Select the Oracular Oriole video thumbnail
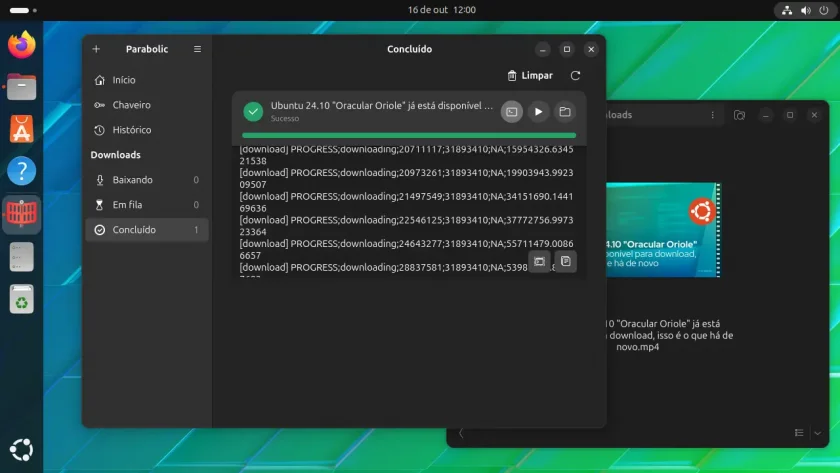The width and height of the screenshot is (840, 473). [x=663, y=230]
